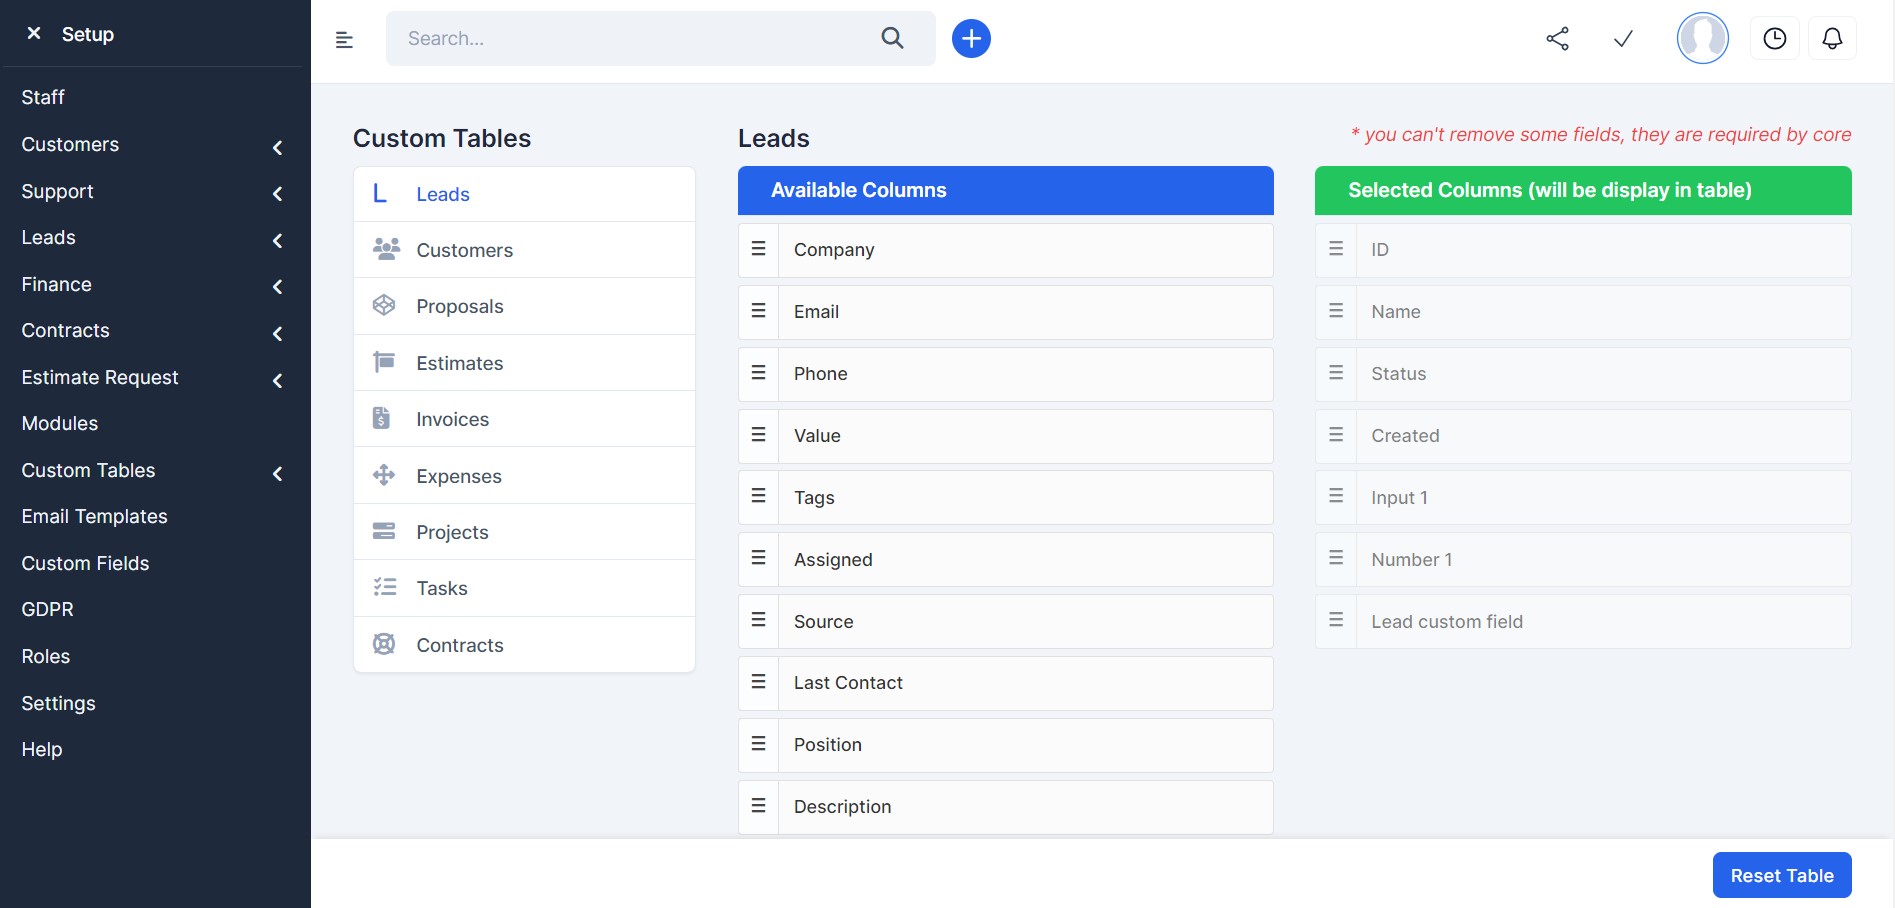Screen dimensions: 1895x908
Task: Expand the Custom Tables sidebar chevron
Action: 277,473
